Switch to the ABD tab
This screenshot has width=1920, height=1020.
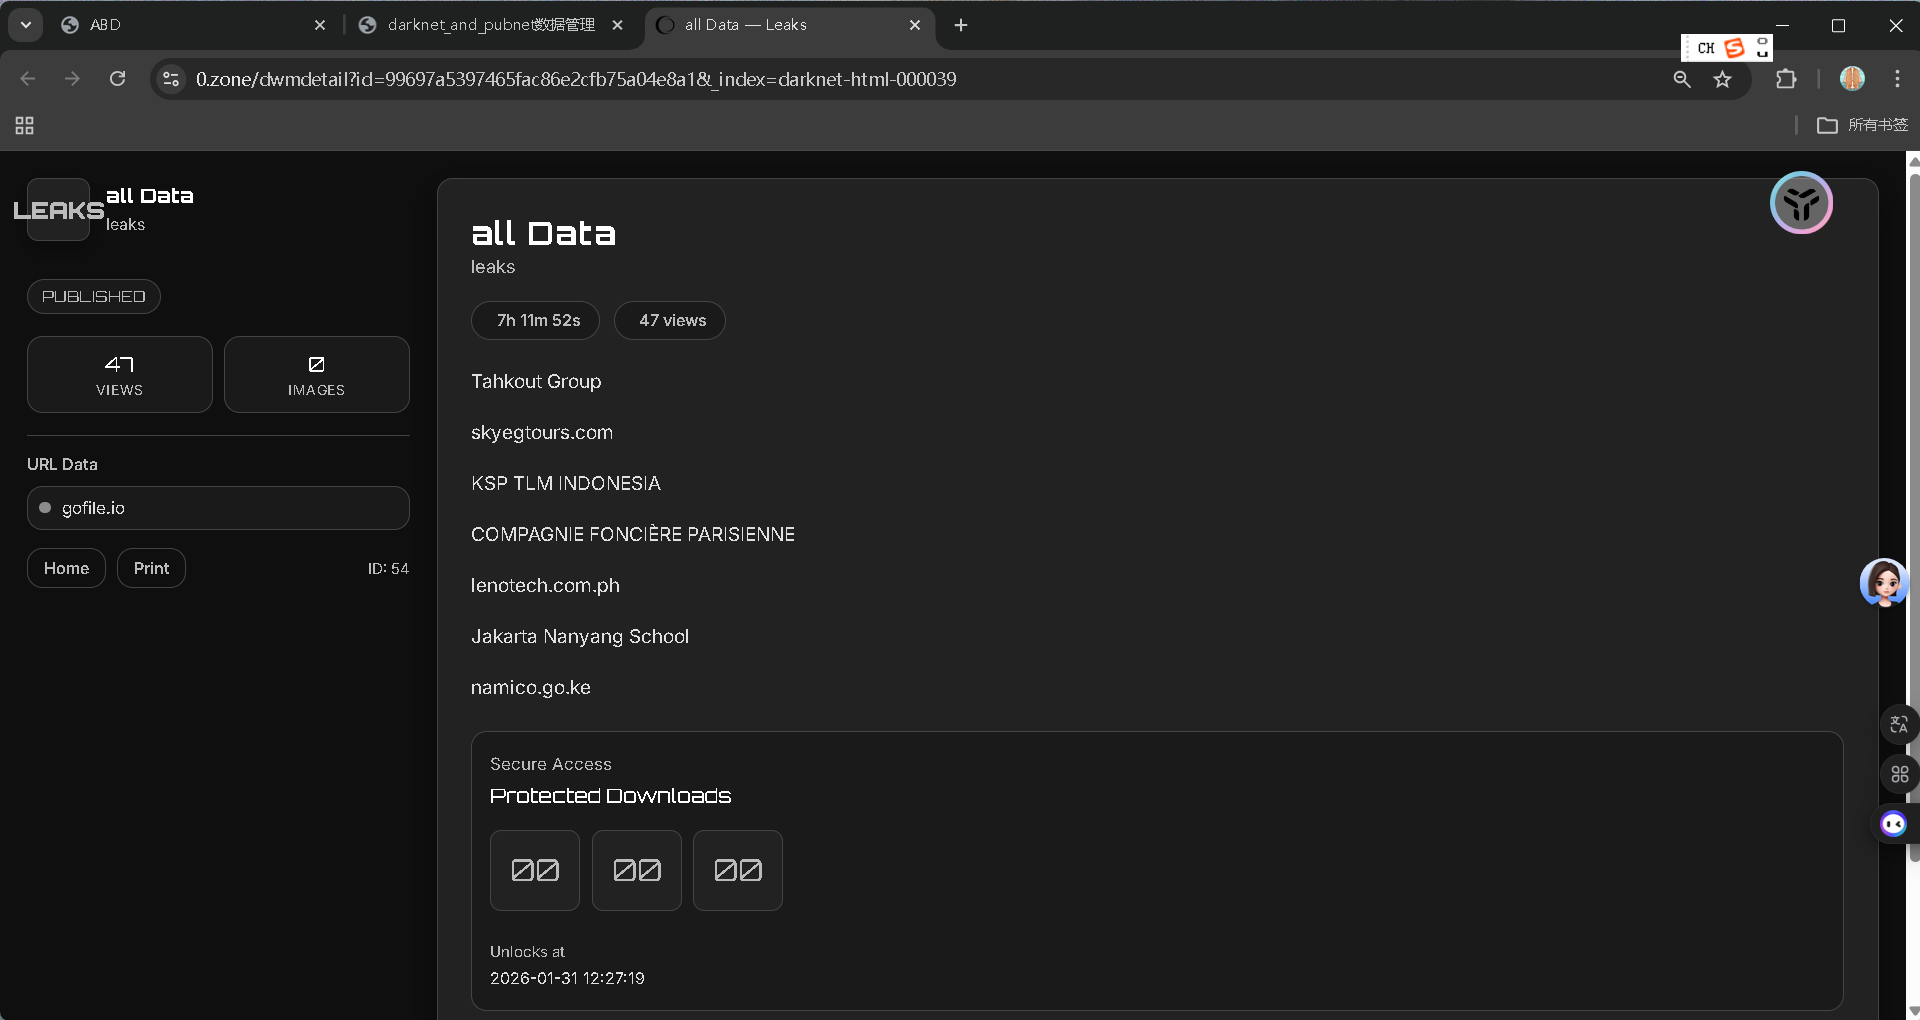(x=190, y=25)
